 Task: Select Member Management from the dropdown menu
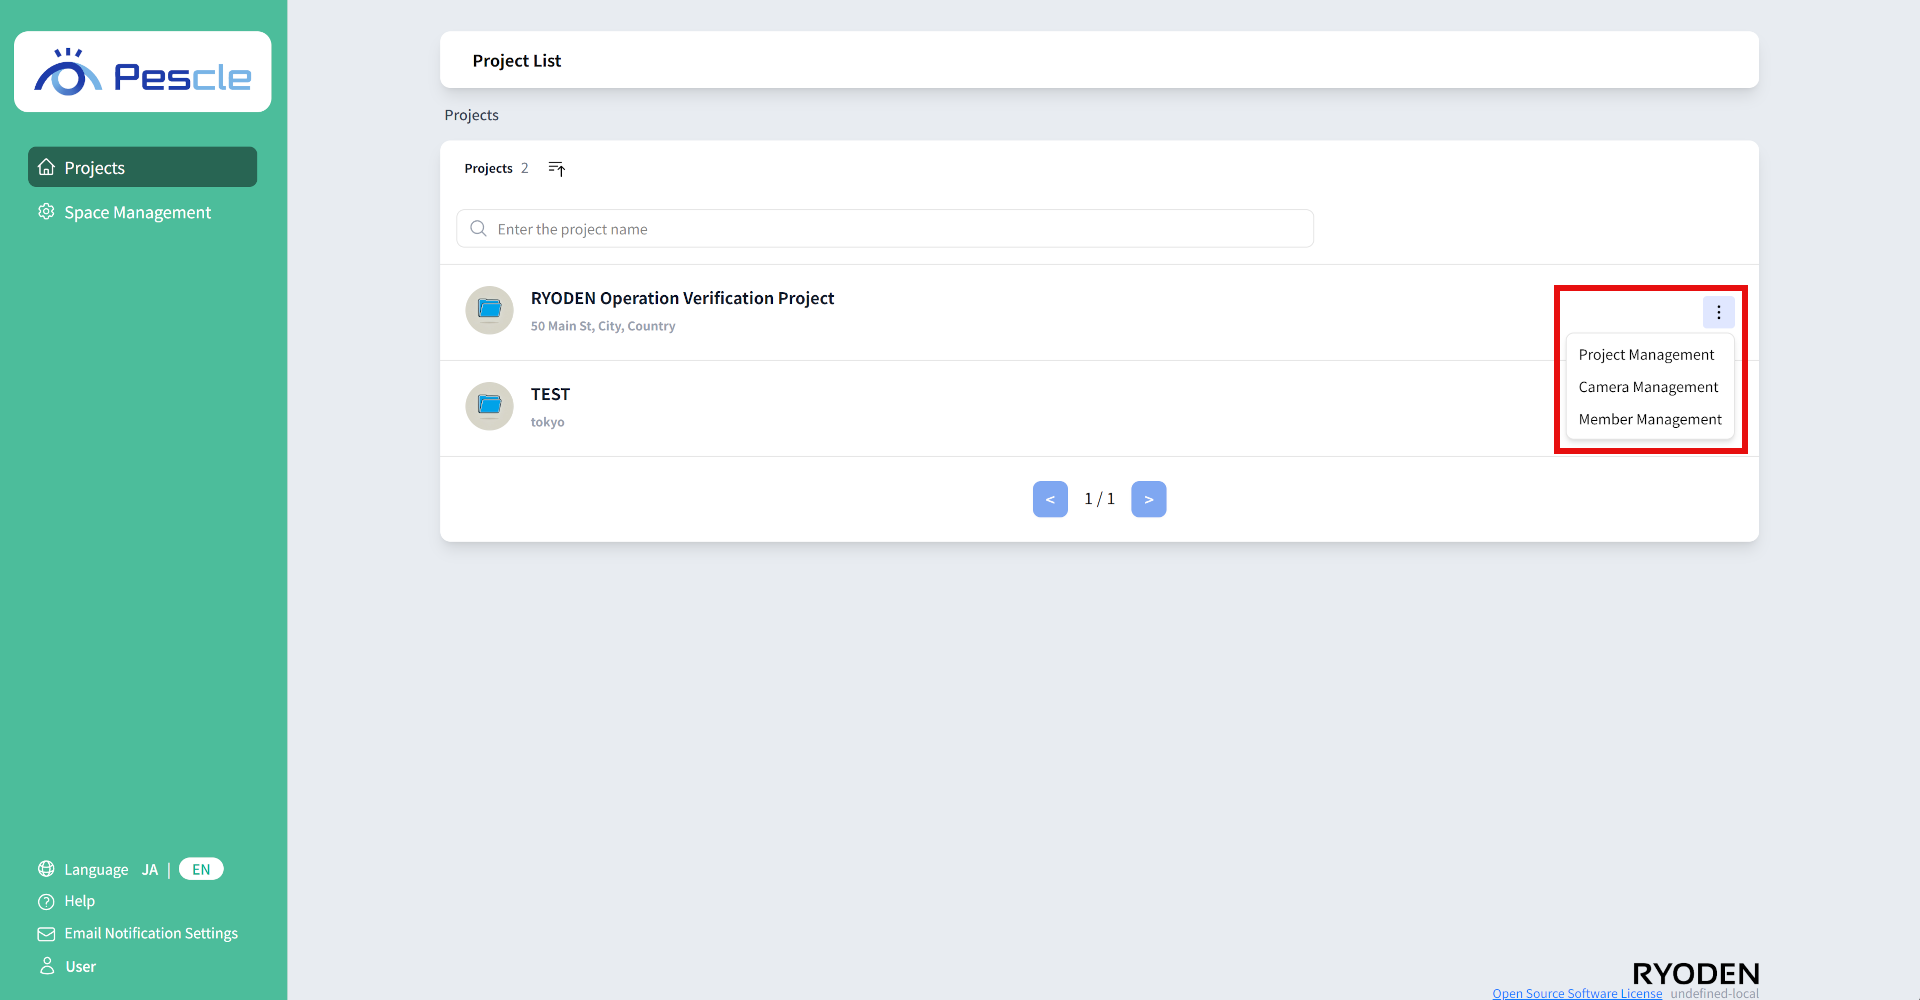[1649, 419]
